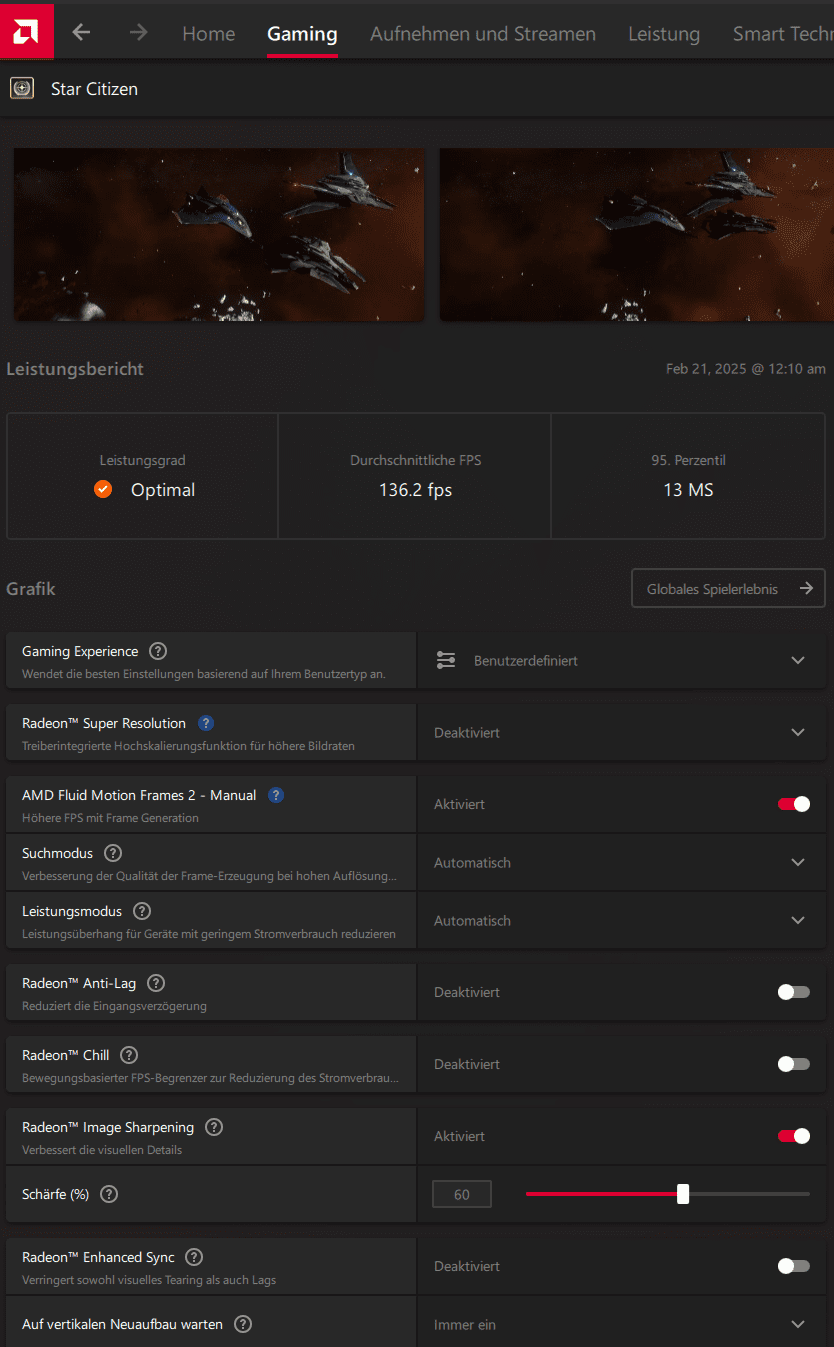Show info for AMD Fluid Motion Frames 2
This screenshot has height=1347, width=834.
click(x=276, y=796)
